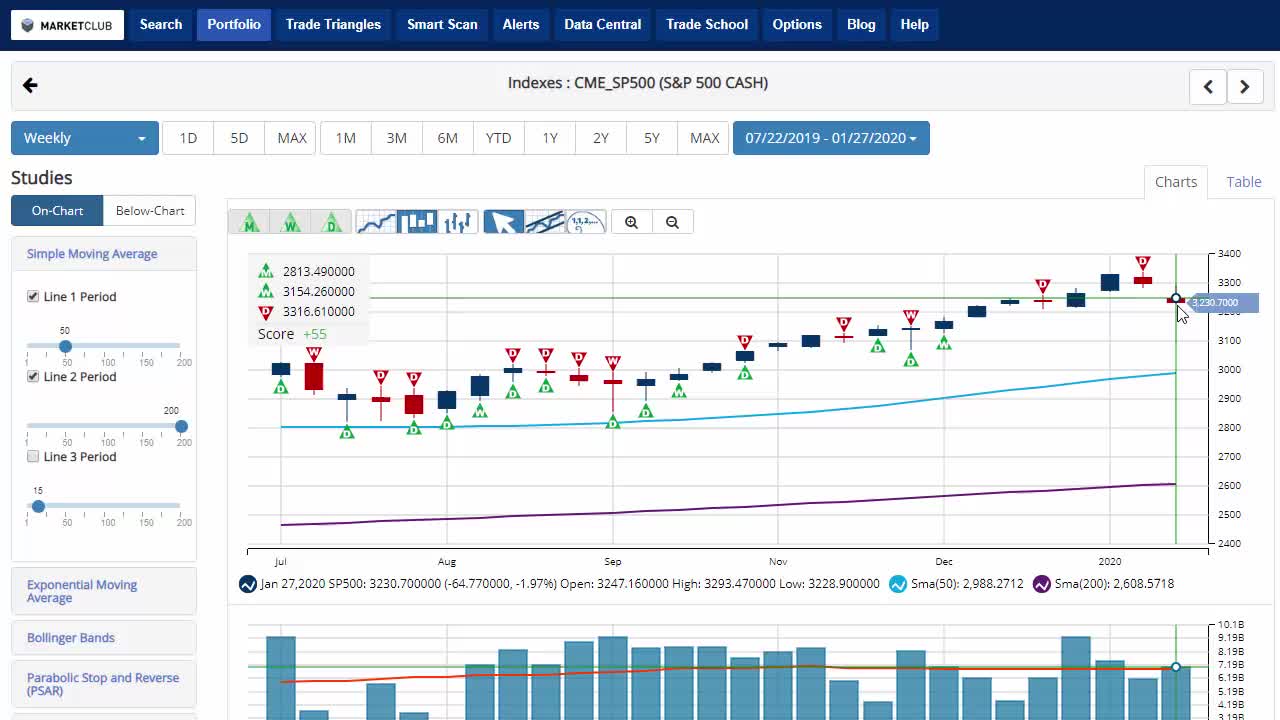Toggle the Line 1 Period checkbox
This screenshot has height=720, width=1280.
coord(33,296)
